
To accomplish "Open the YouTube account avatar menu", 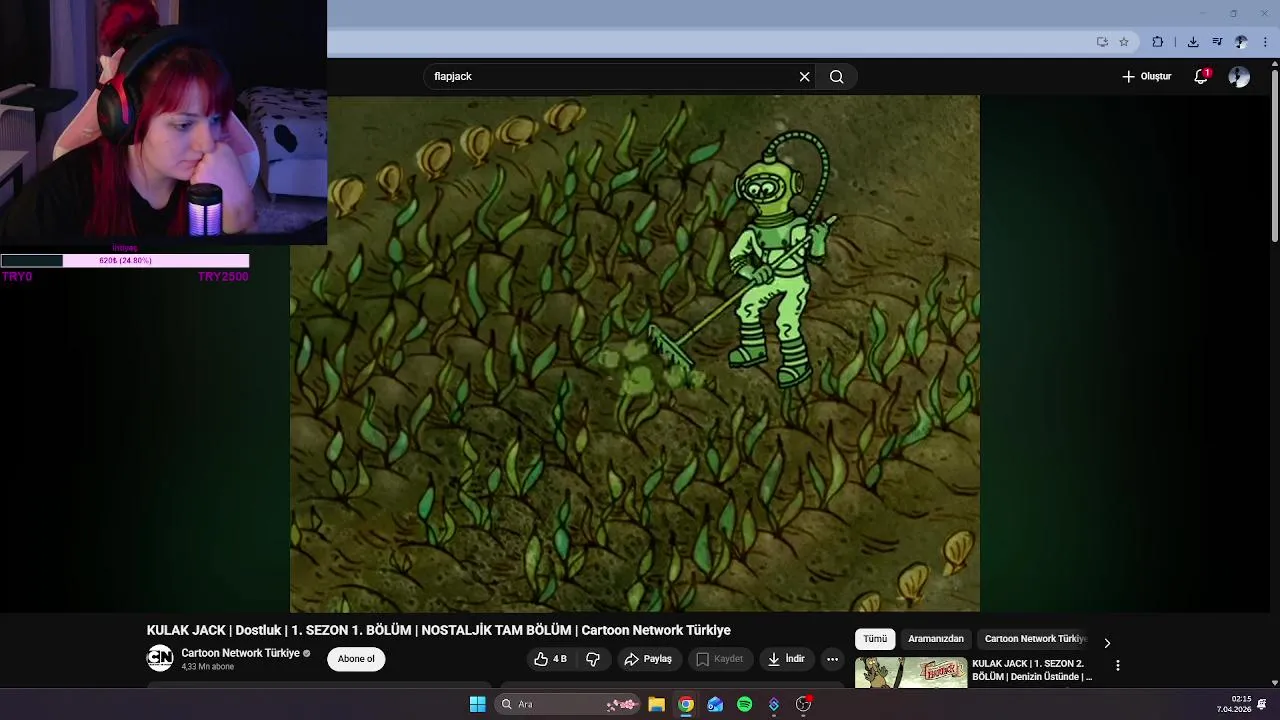I will tap(1239, 77).
